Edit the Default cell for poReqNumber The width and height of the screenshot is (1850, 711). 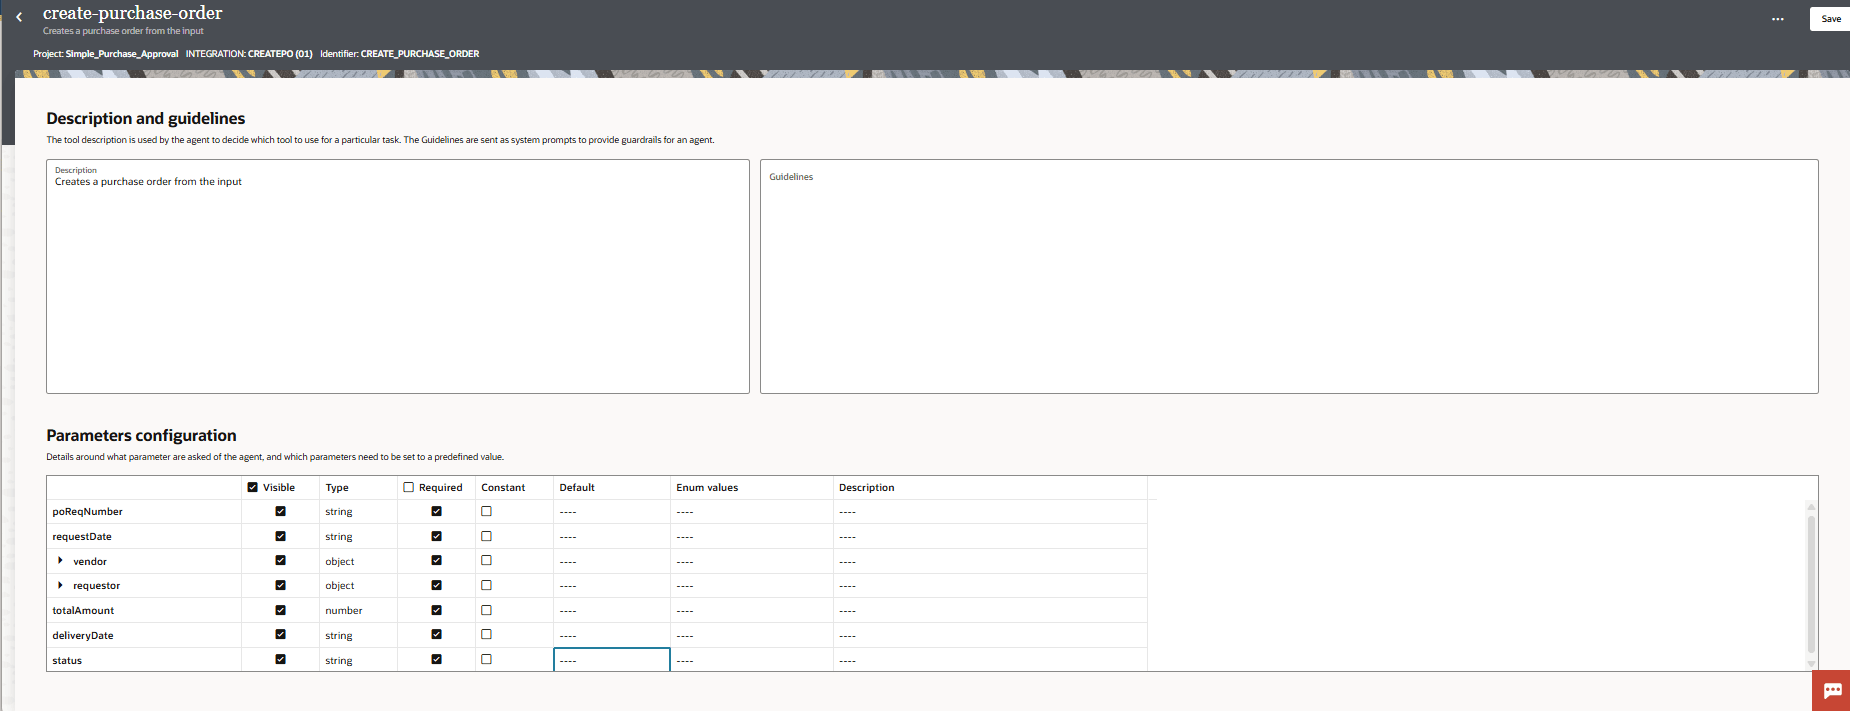[612, 512]
